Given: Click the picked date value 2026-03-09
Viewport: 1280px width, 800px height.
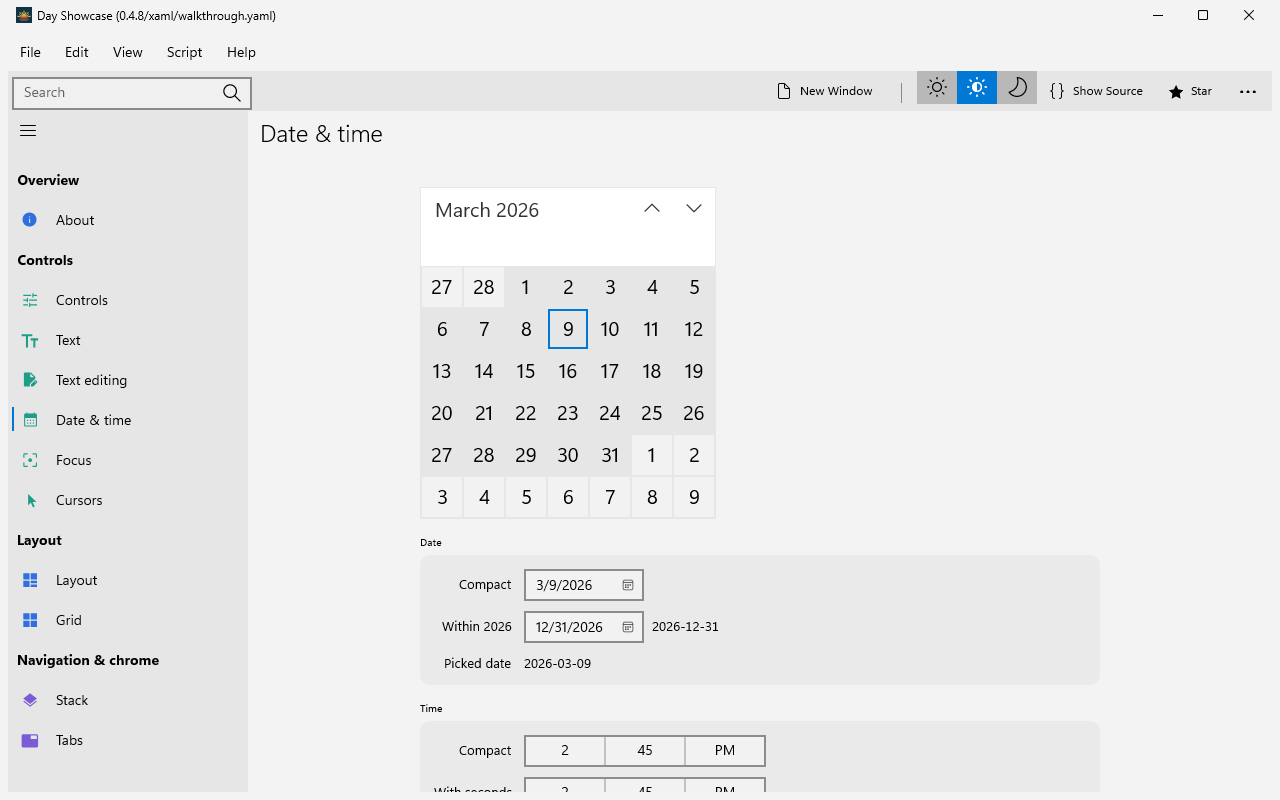Looking at the screenshot, I should point(557,663).
